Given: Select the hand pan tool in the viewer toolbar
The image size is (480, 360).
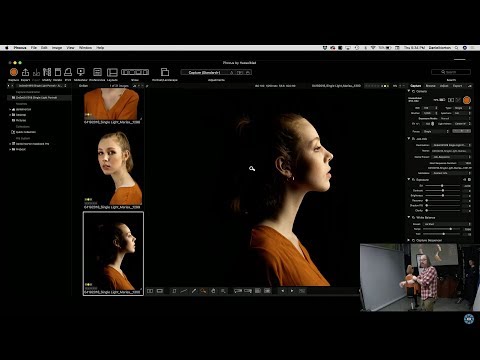Looking at the screenshot, I should point(213,291).
